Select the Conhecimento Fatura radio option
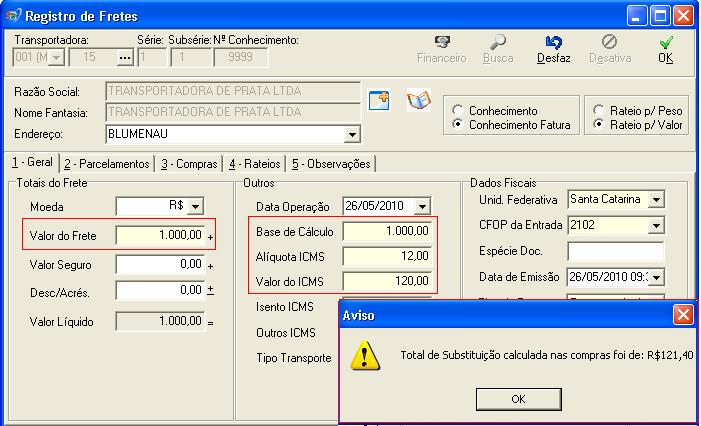The image size is (701, 426). pos(458,125)
